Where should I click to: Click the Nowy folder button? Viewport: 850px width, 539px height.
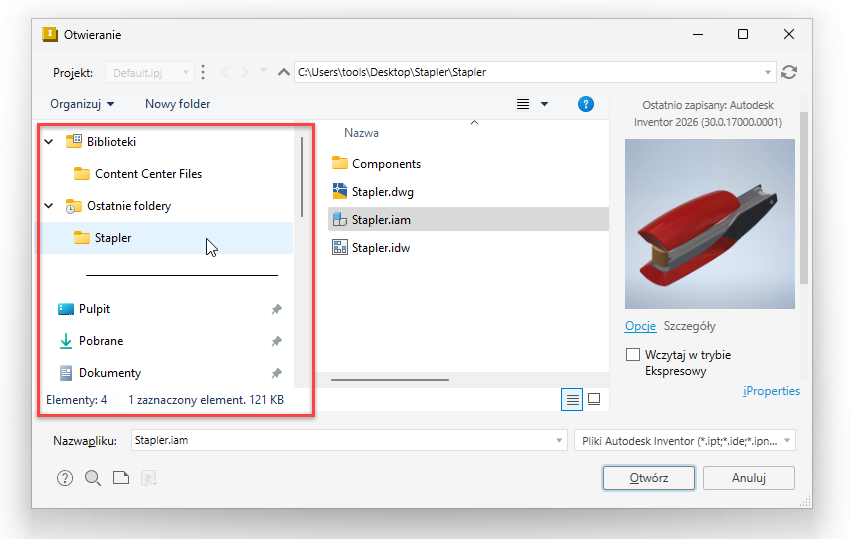pyautogui.click(x=177, y=104)
